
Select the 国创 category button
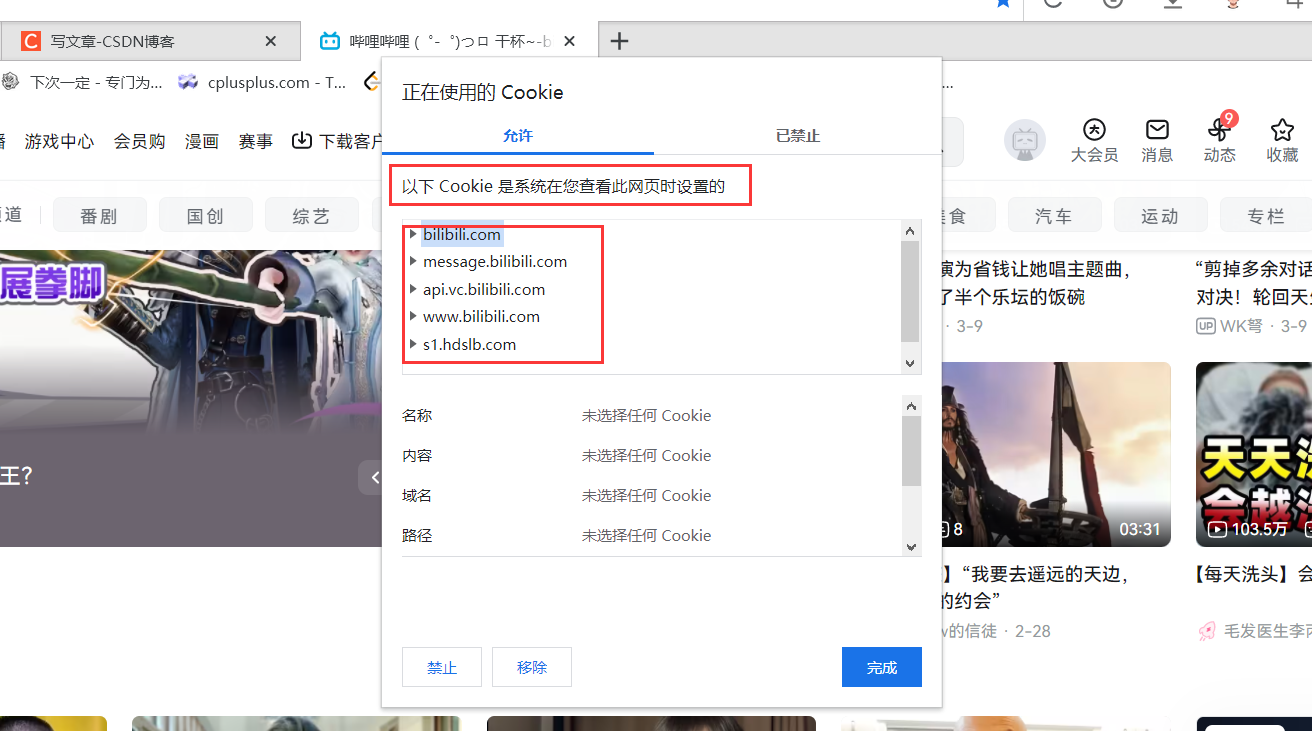point(206,215)
